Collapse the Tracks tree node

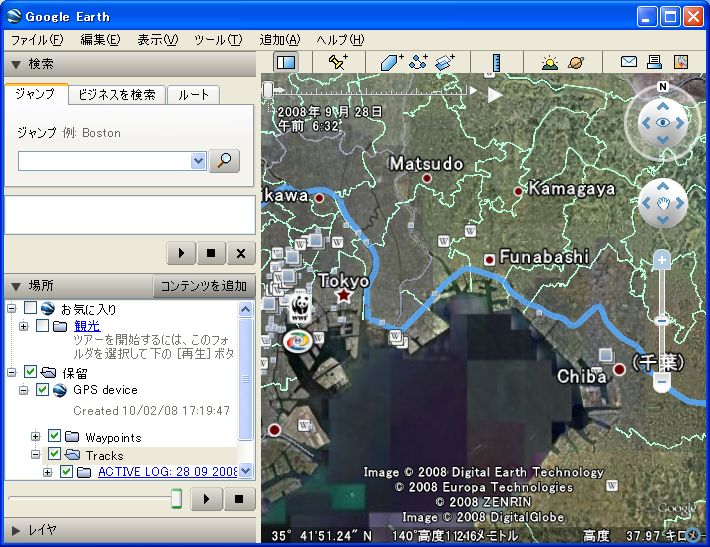point(35,454)
